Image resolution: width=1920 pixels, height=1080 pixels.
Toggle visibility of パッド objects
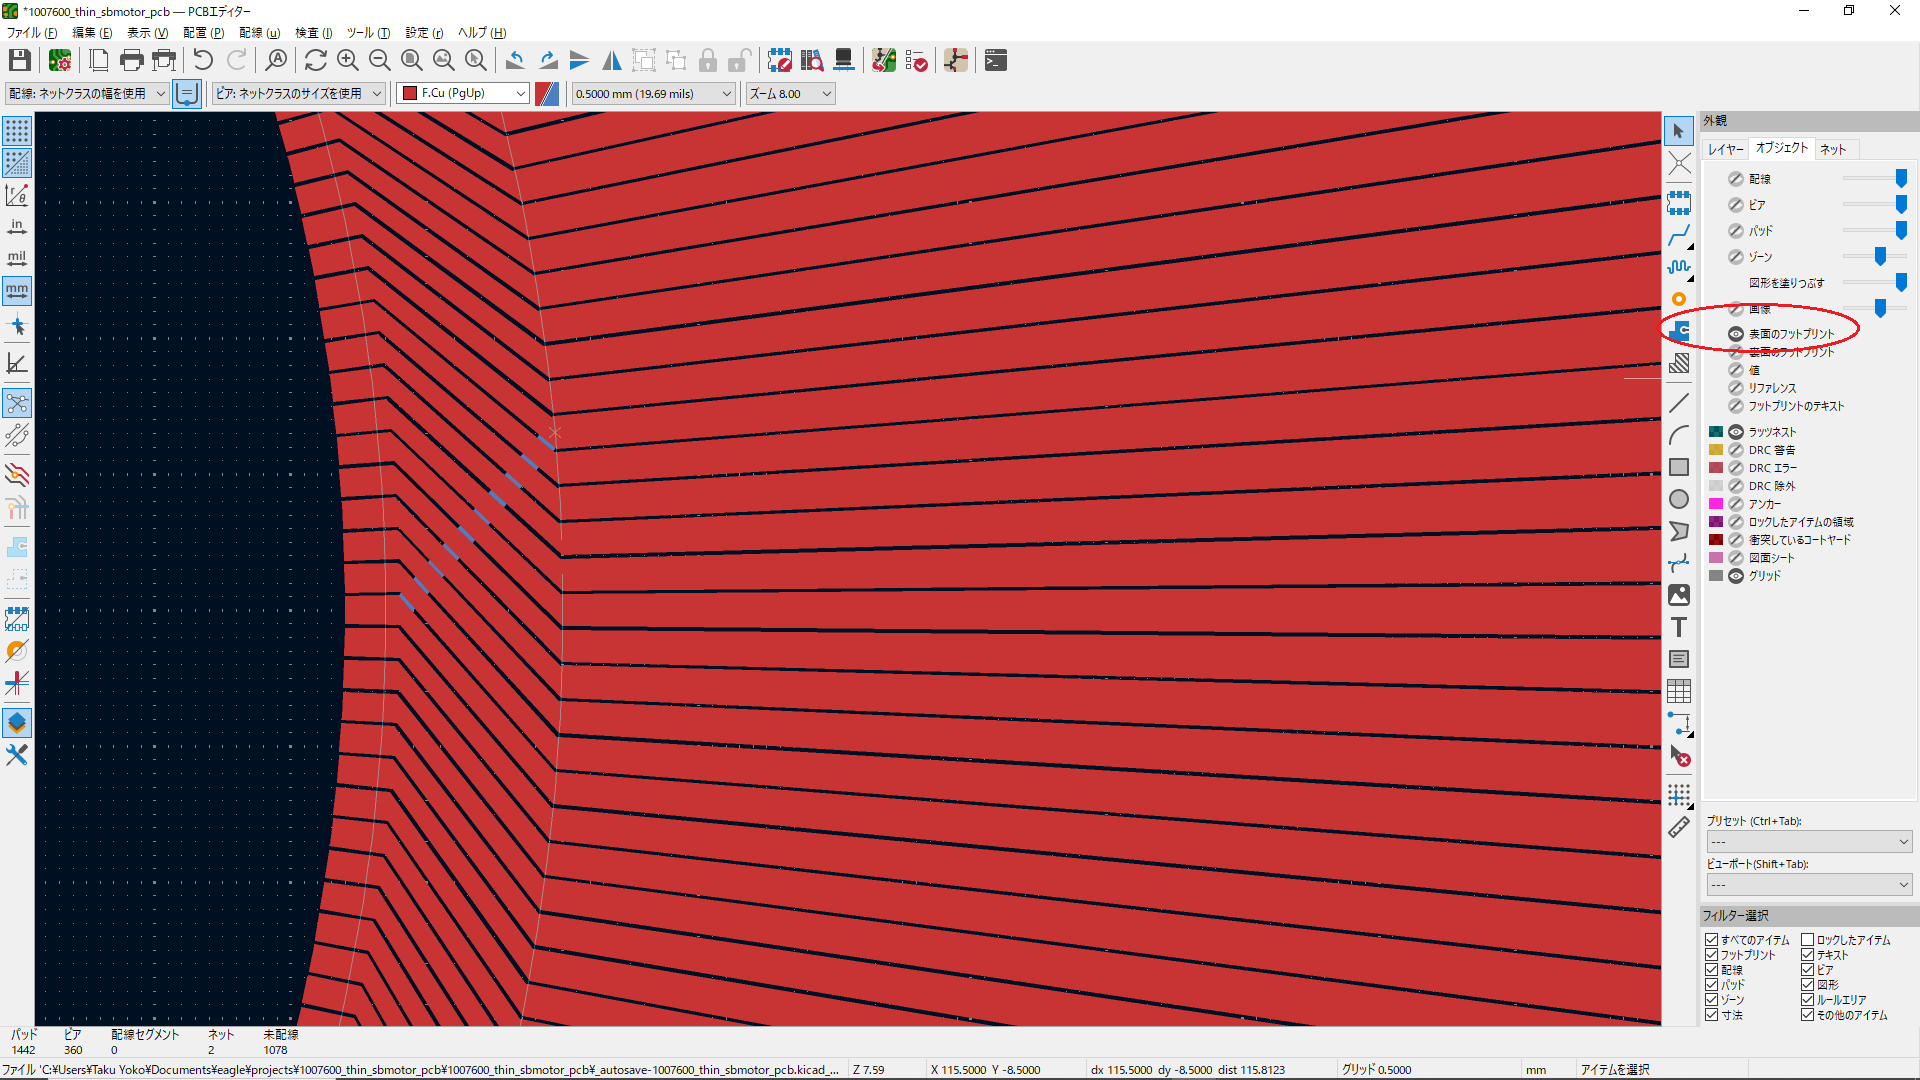tap(1736, 231)
